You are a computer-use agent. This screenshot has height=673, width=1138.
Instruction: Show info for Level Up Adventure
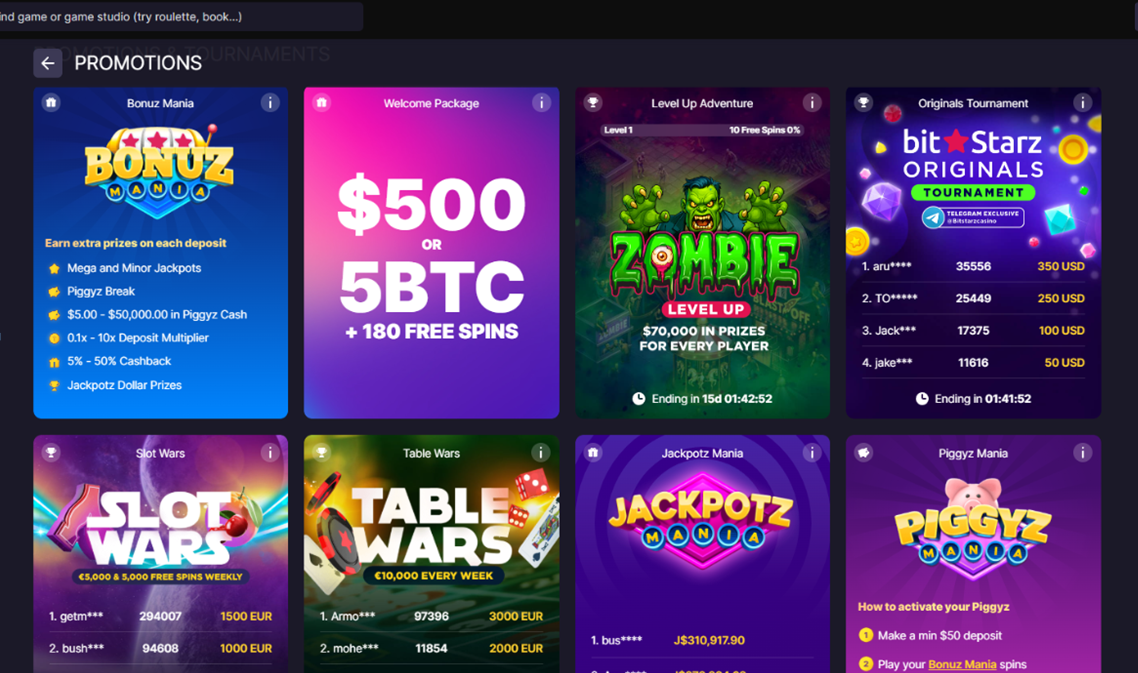tap(811, 103)
